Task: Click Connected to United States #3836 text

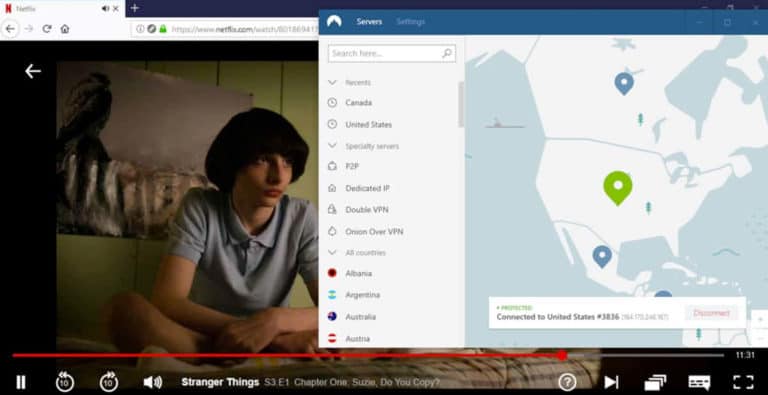Action: 558,317
